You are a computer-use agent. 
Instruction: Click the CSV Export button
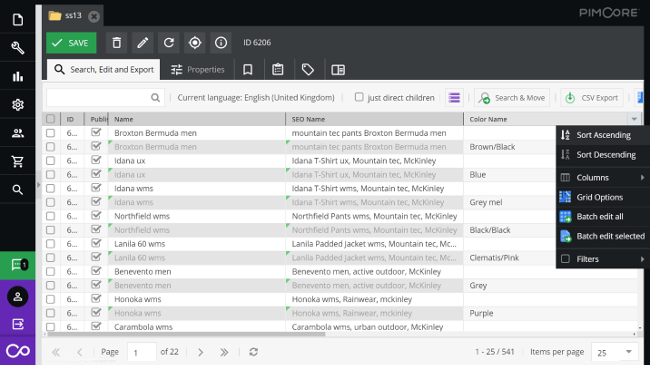[x=592, y=98]
